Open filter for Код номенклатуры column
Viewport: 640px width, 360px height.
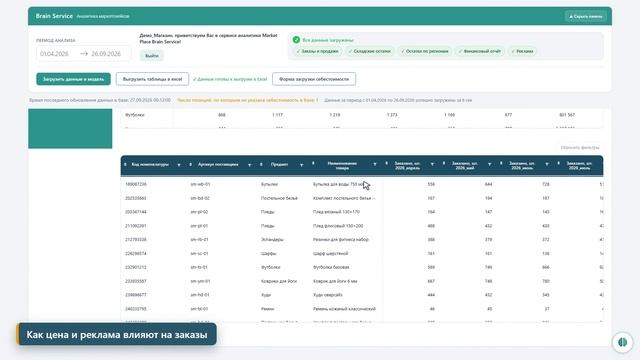tap(179, 165)
